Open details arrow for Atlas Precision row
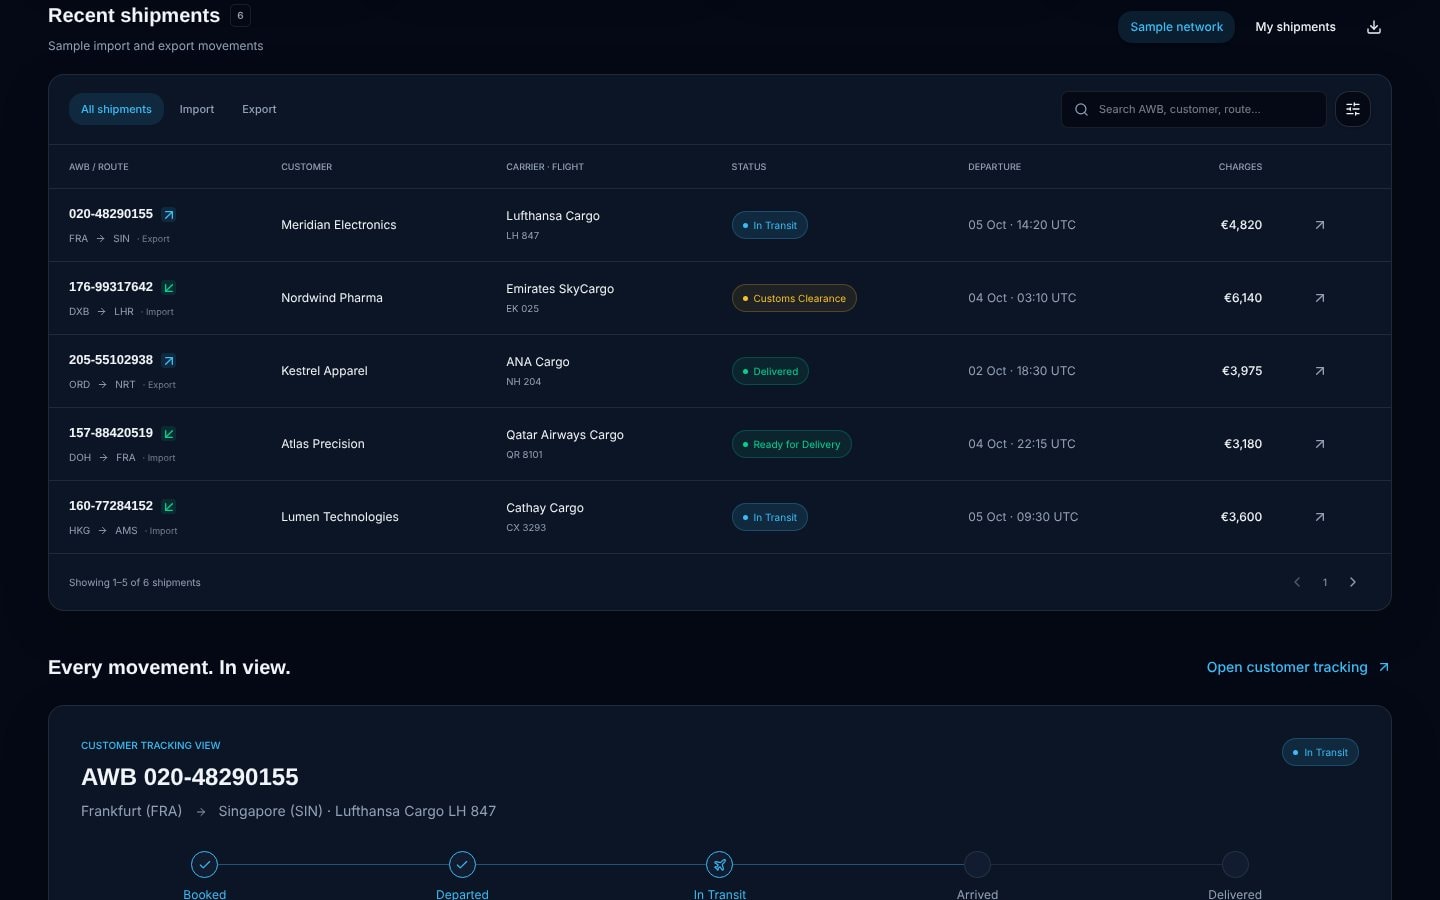Image resolution: width=1440 pixels, height=900 pixels. 1320,444
